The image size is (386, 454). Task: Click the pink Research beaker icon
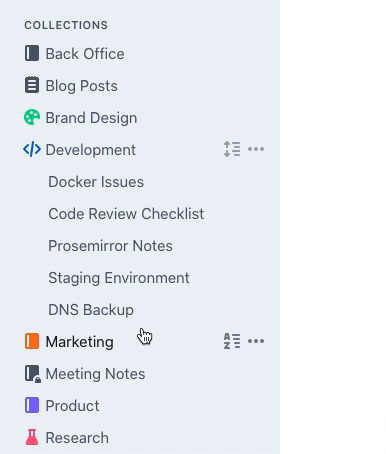(32, 437)
